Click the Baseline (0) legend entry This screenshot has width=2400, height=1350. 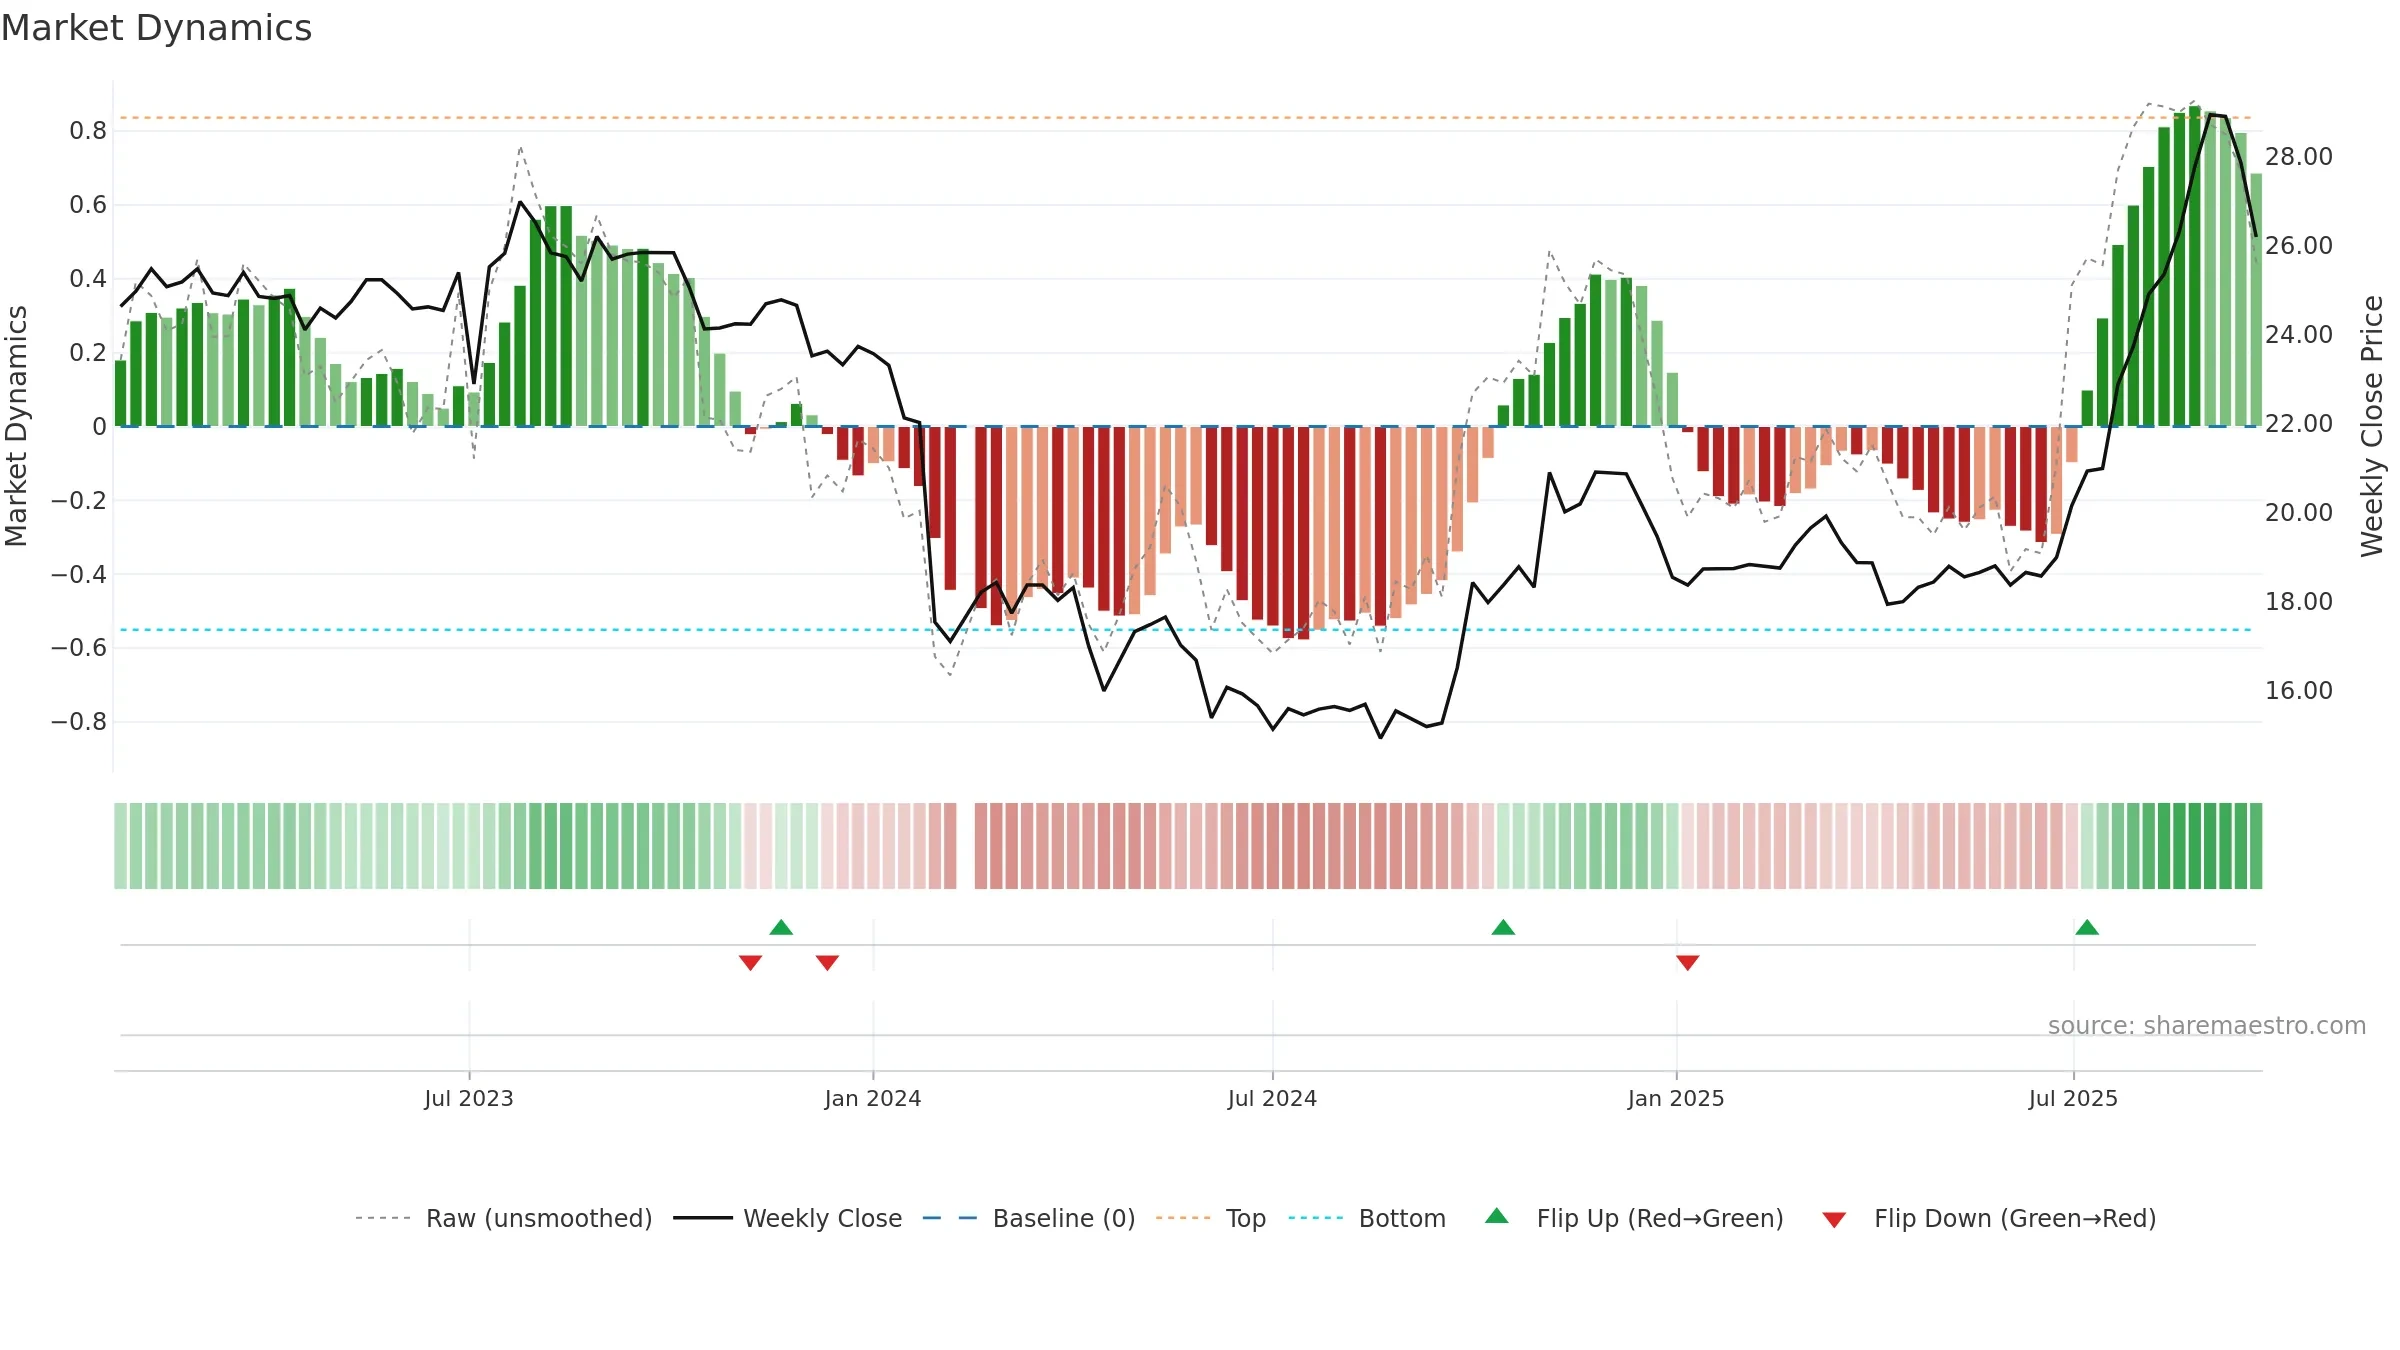[1029, 1218]
